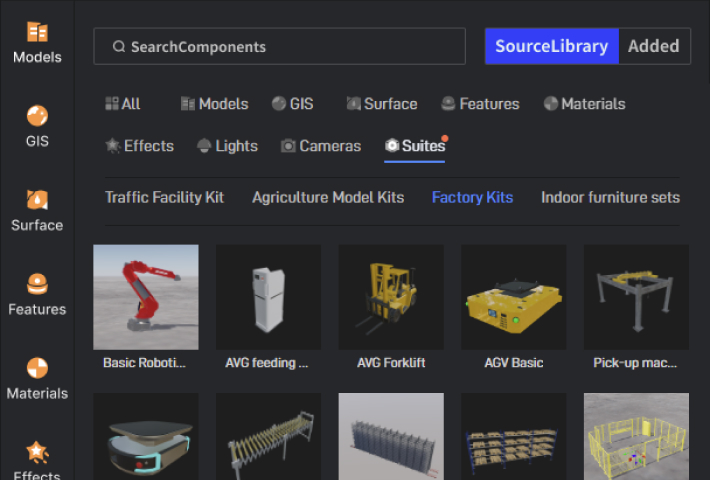This screenshot has height=480, width=710.
Task: Select the Pick-up machine thumbnail
Action: (636, 297)
